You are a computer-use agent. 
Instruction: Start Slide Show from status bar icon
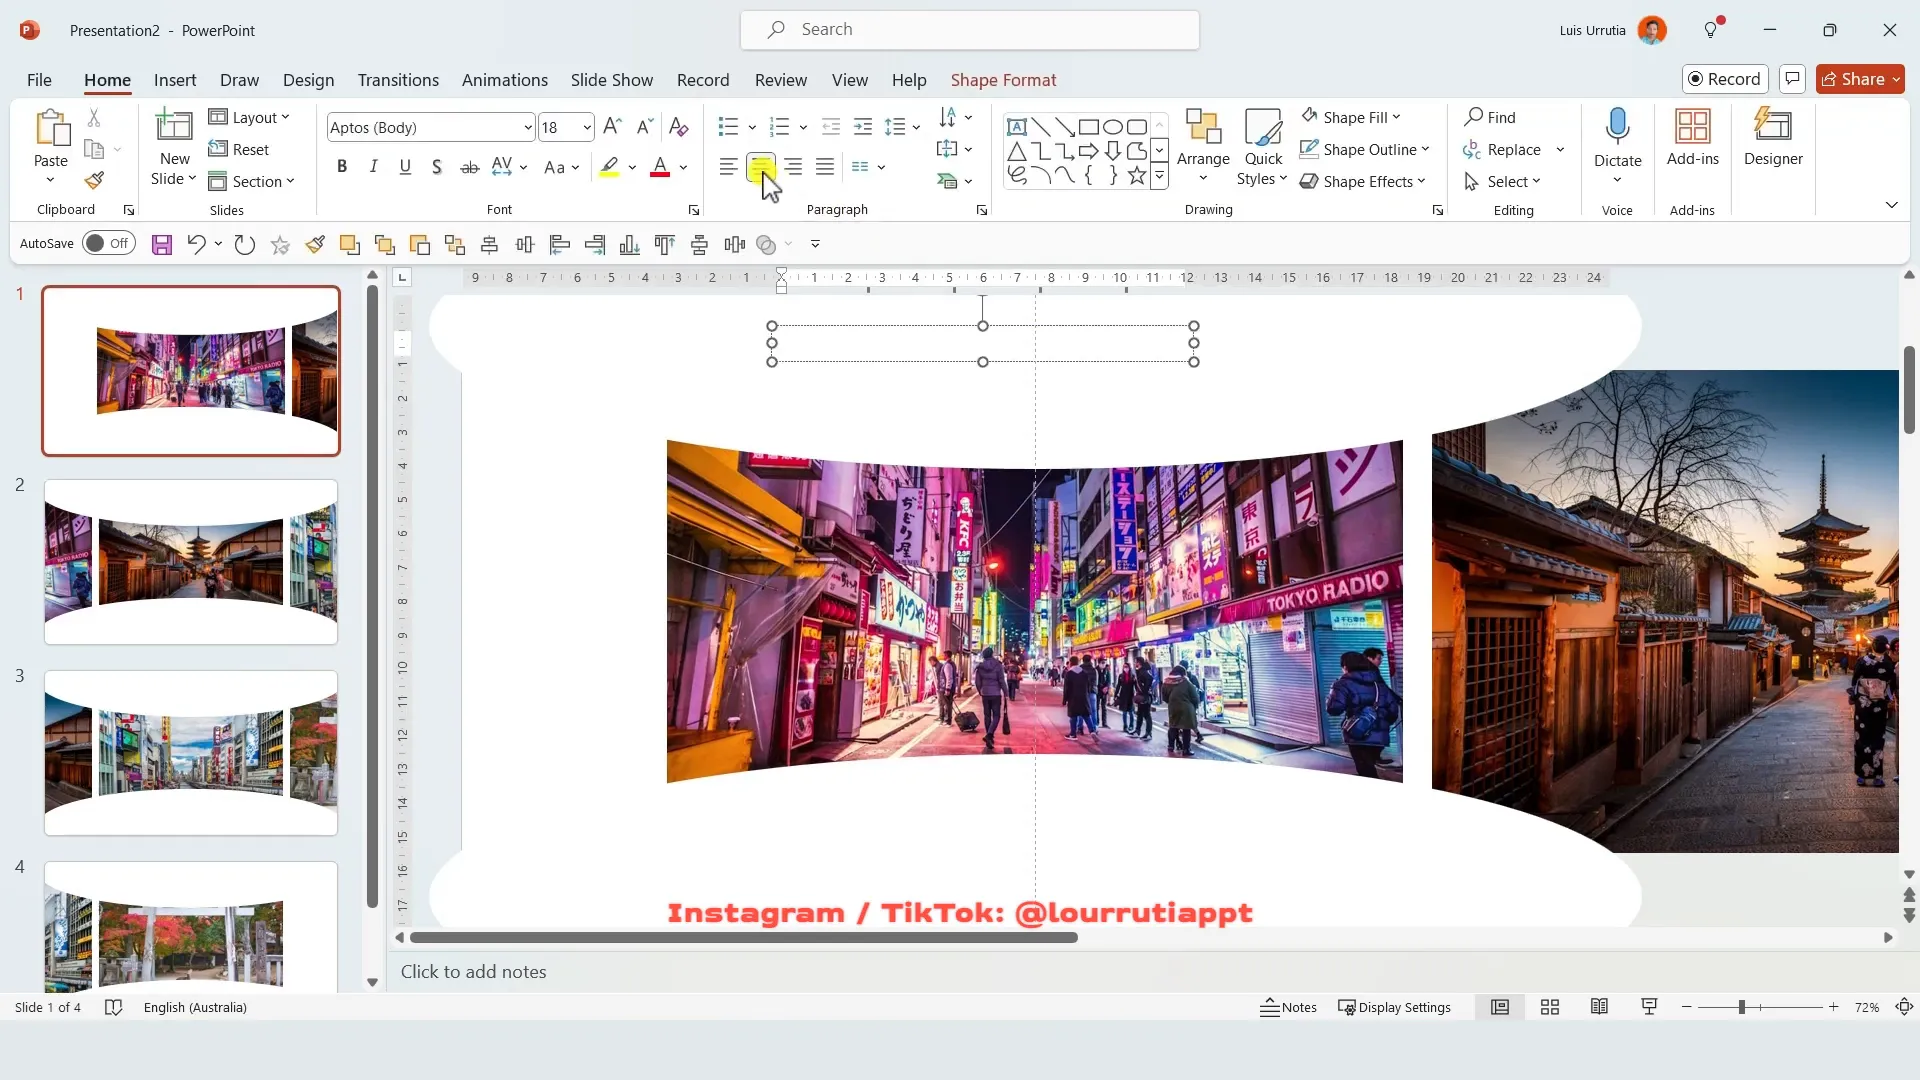[1649, 1007]
